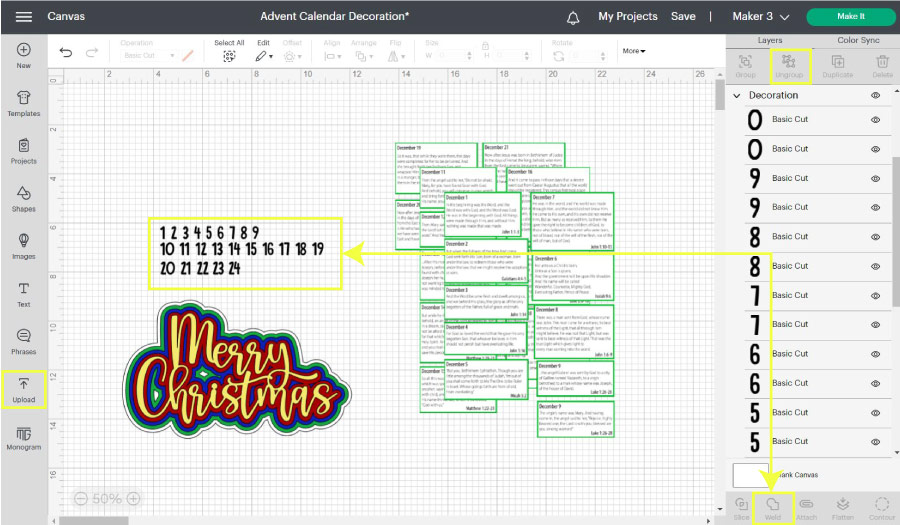Expand the More toolbar options
900x525 pixels.
[x=634, y=51]
